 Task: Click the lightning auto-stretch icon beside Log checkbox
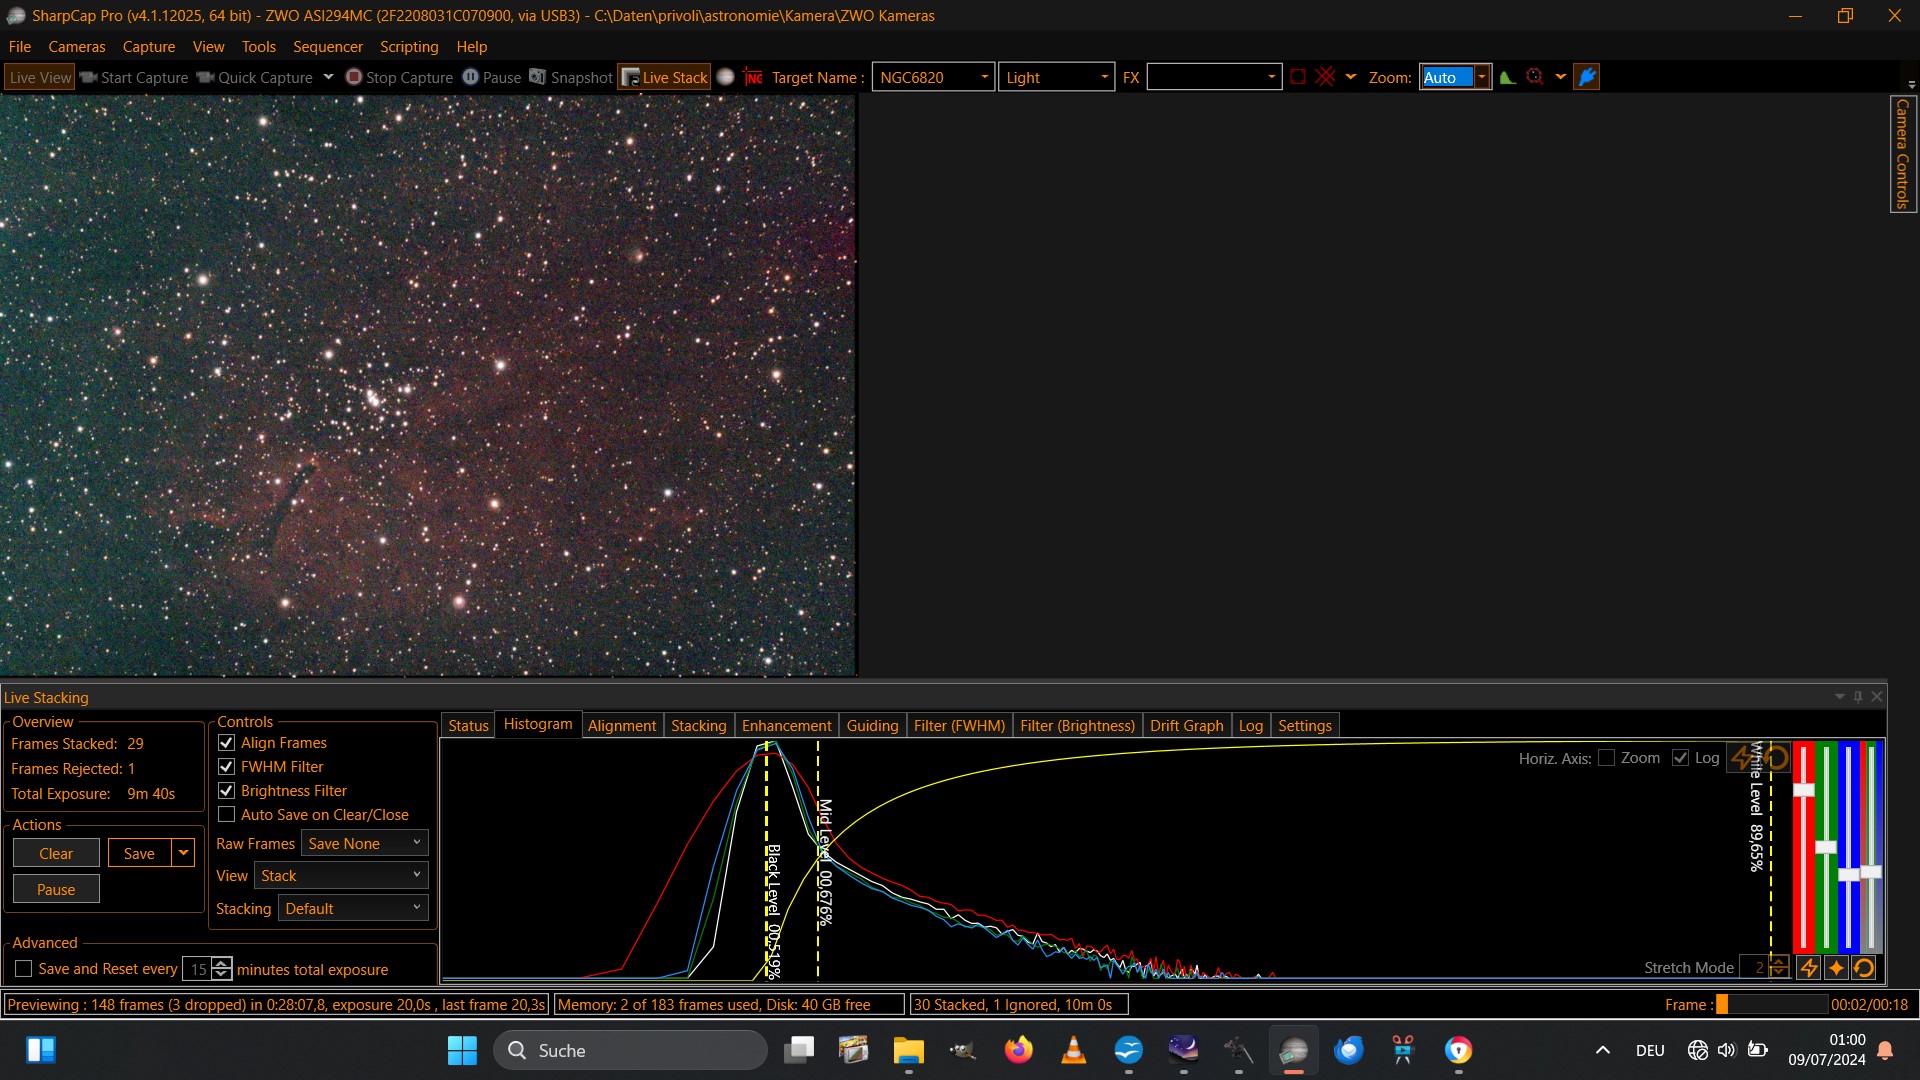(1743, 758)
